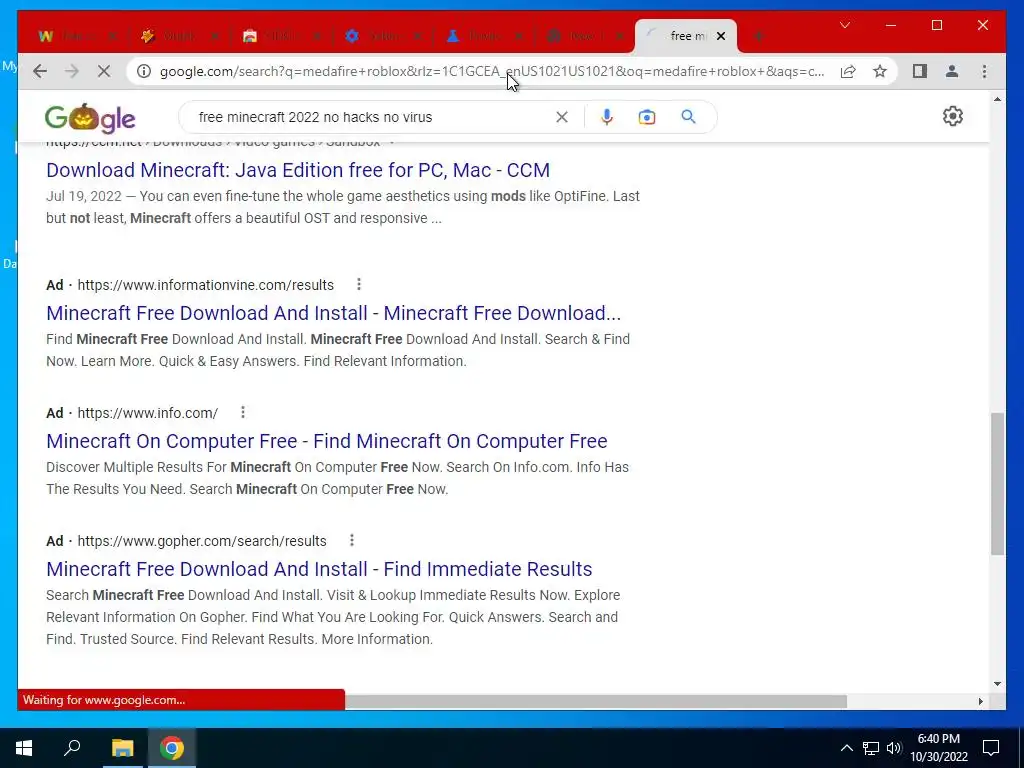The height and width of the screenshot is (768, 1024).
Task: Switch to the Chrome Web Store tab
Action: 282,36
